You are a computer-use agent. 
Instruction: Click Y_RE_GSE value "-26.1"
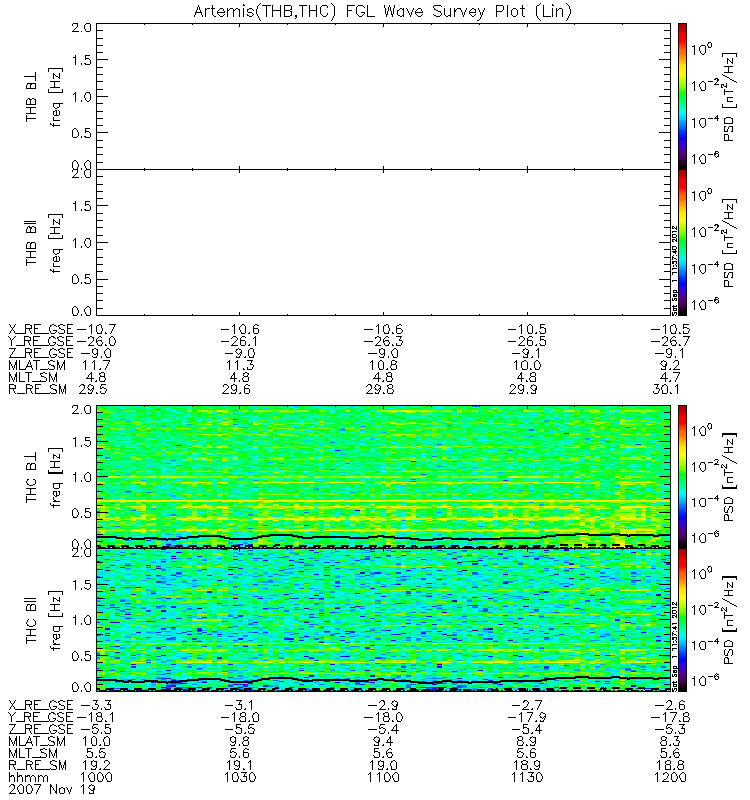240,341
